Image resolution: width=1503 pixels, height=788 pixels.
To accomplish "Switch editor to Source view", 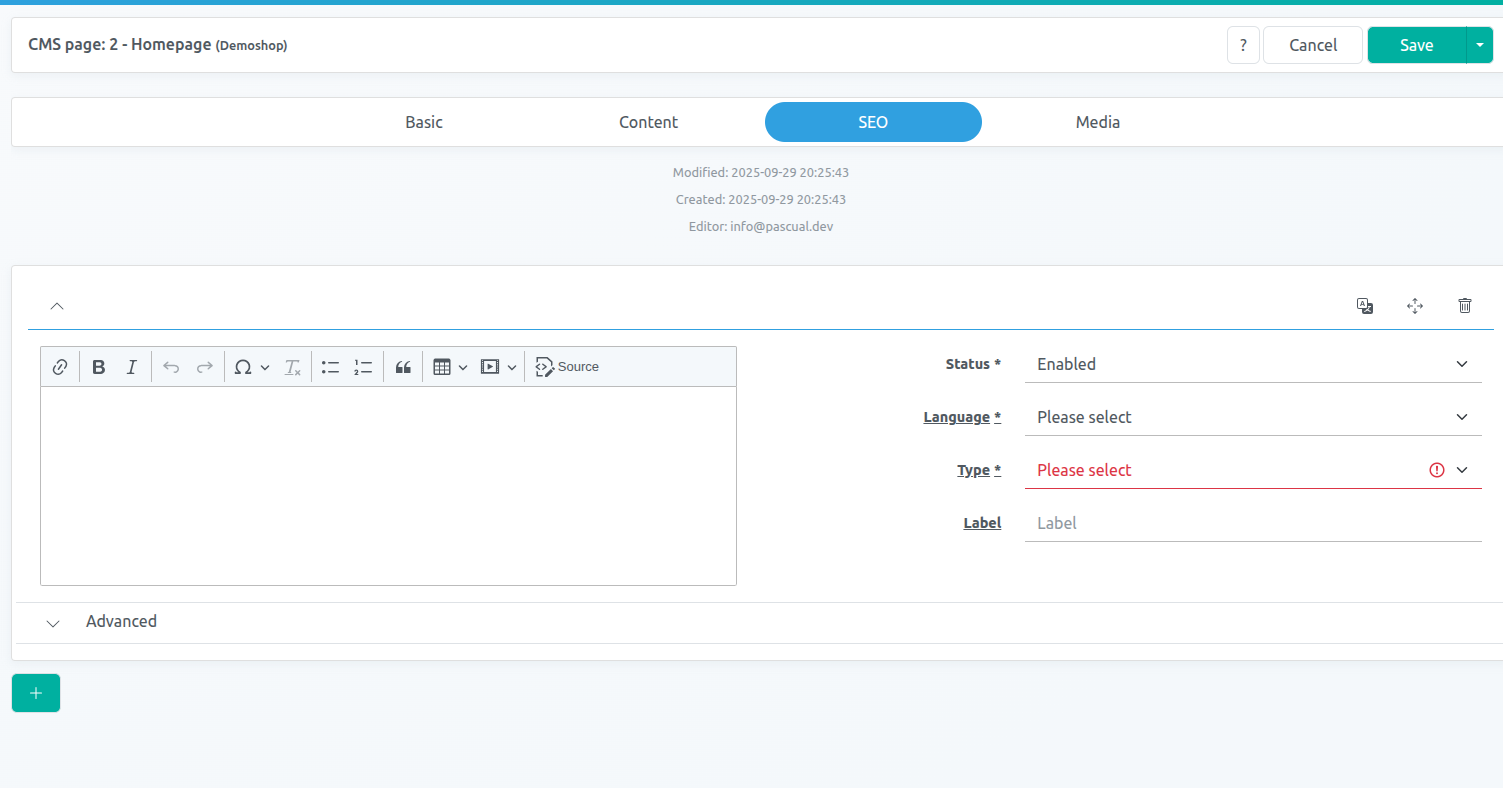I will pos(567,367).
